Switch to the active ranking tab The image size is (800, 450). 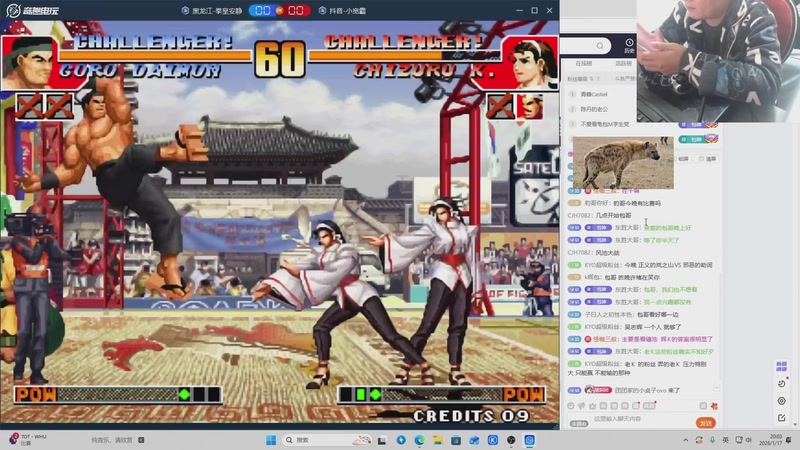[x=623, y=63]
